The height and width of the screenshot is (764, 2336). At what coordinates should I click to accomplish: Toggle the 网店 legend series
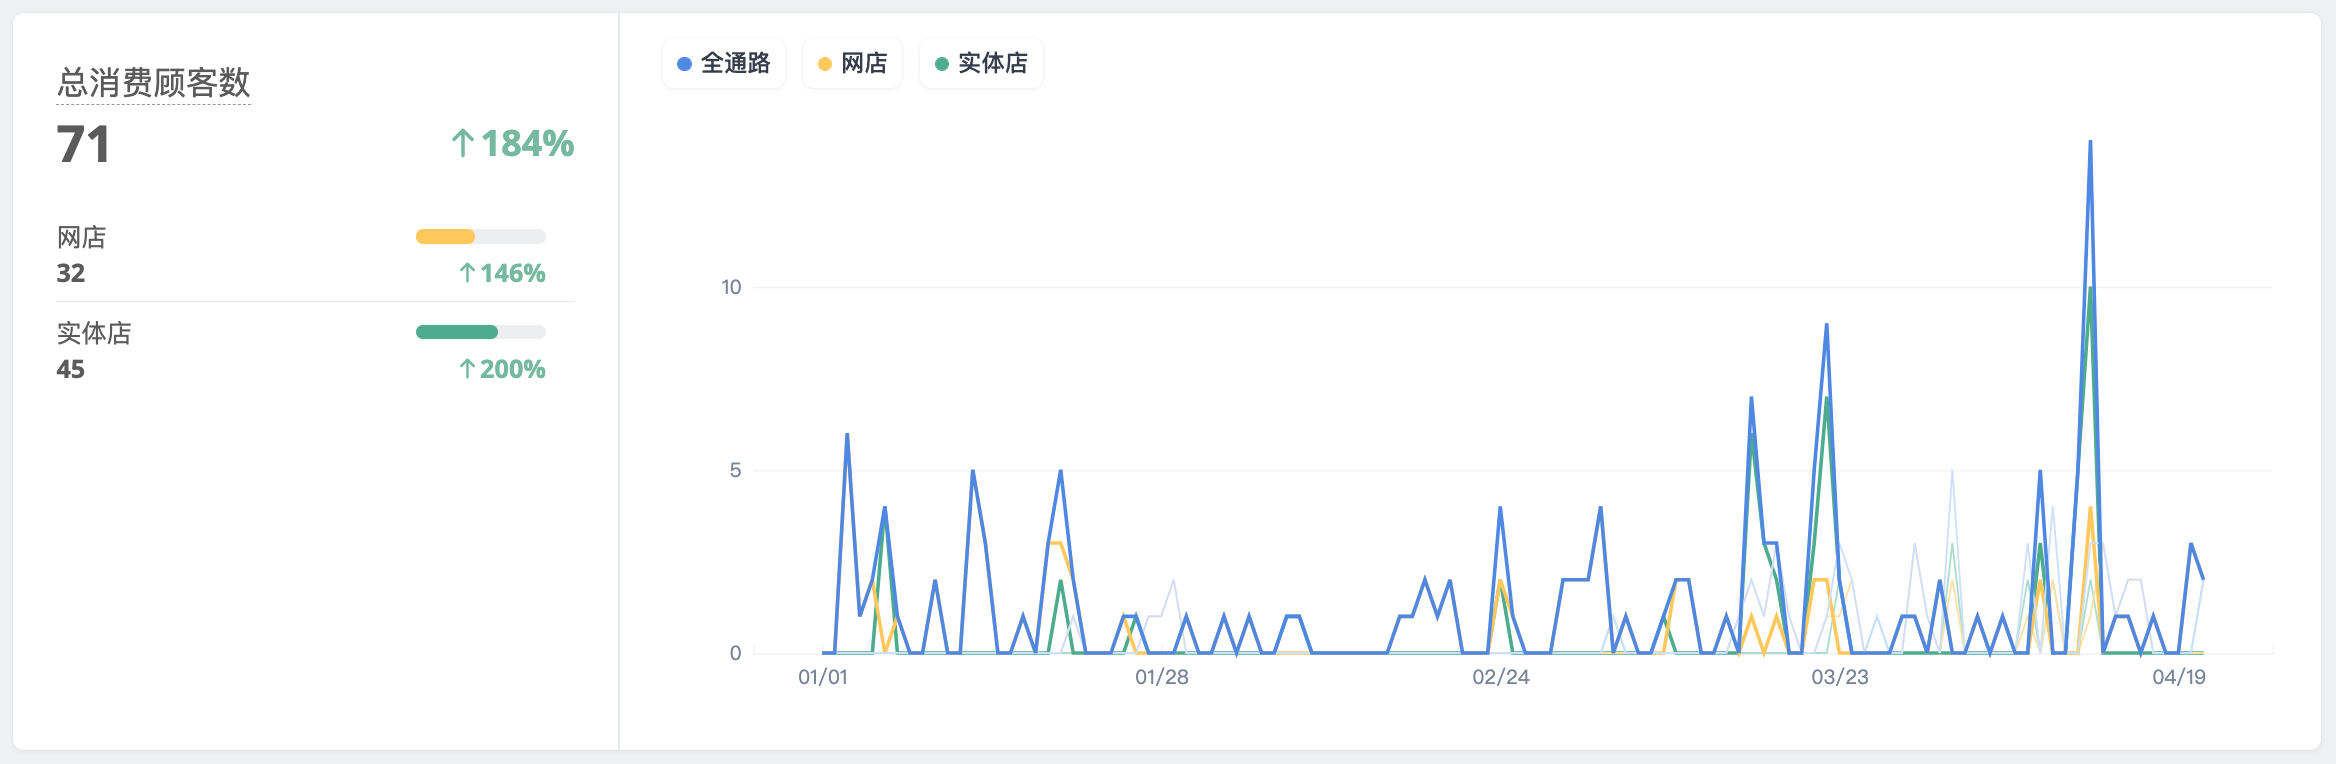pyautogui.click(x=852, y=64)
